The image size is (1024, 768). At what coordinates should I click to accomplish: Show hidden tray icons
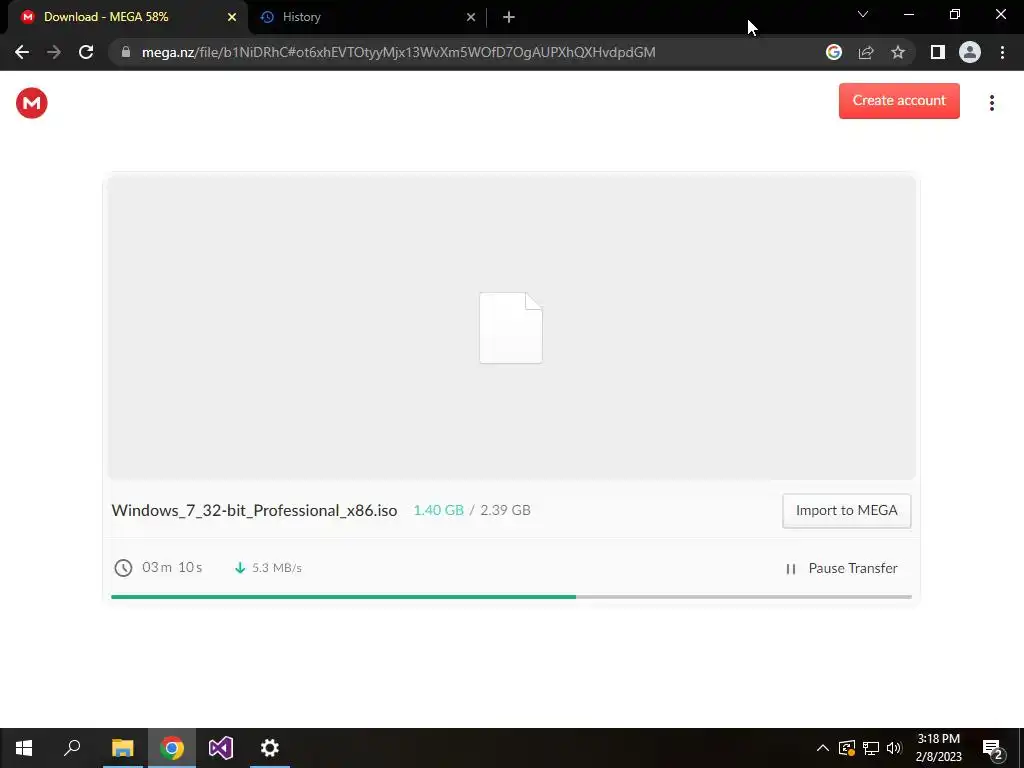tap(823, 748)
